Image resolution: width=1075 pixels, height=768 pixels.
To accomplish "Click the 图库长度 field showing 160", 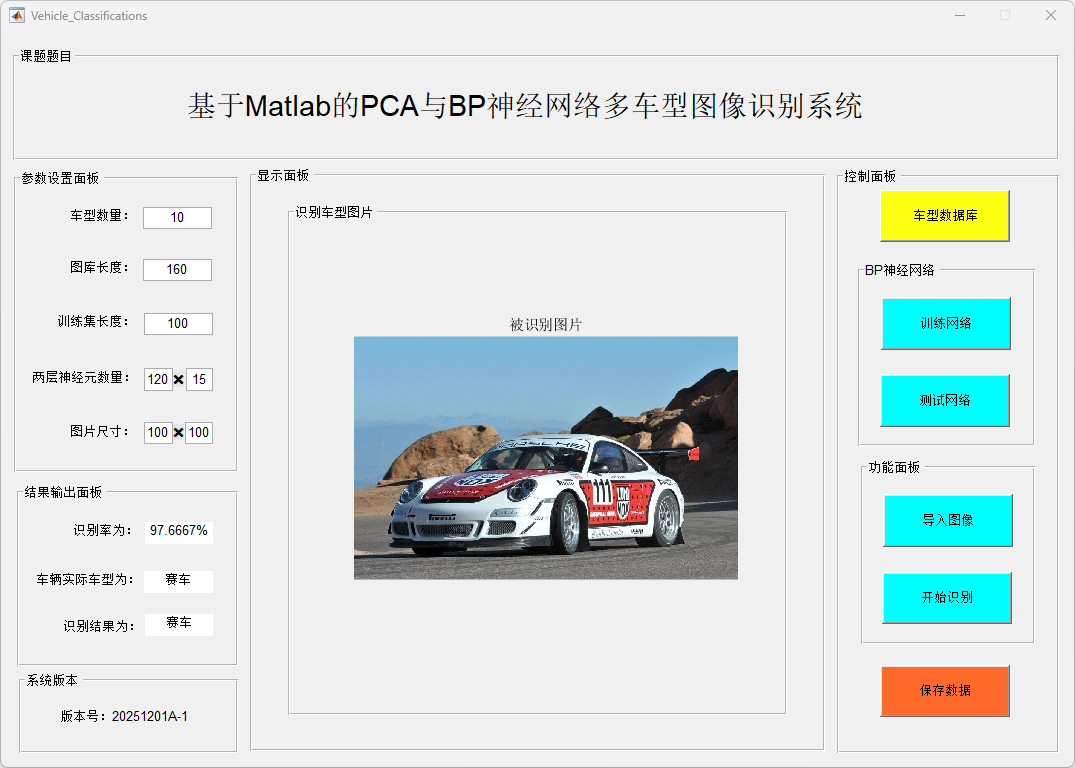I will (x=177, y=270).
